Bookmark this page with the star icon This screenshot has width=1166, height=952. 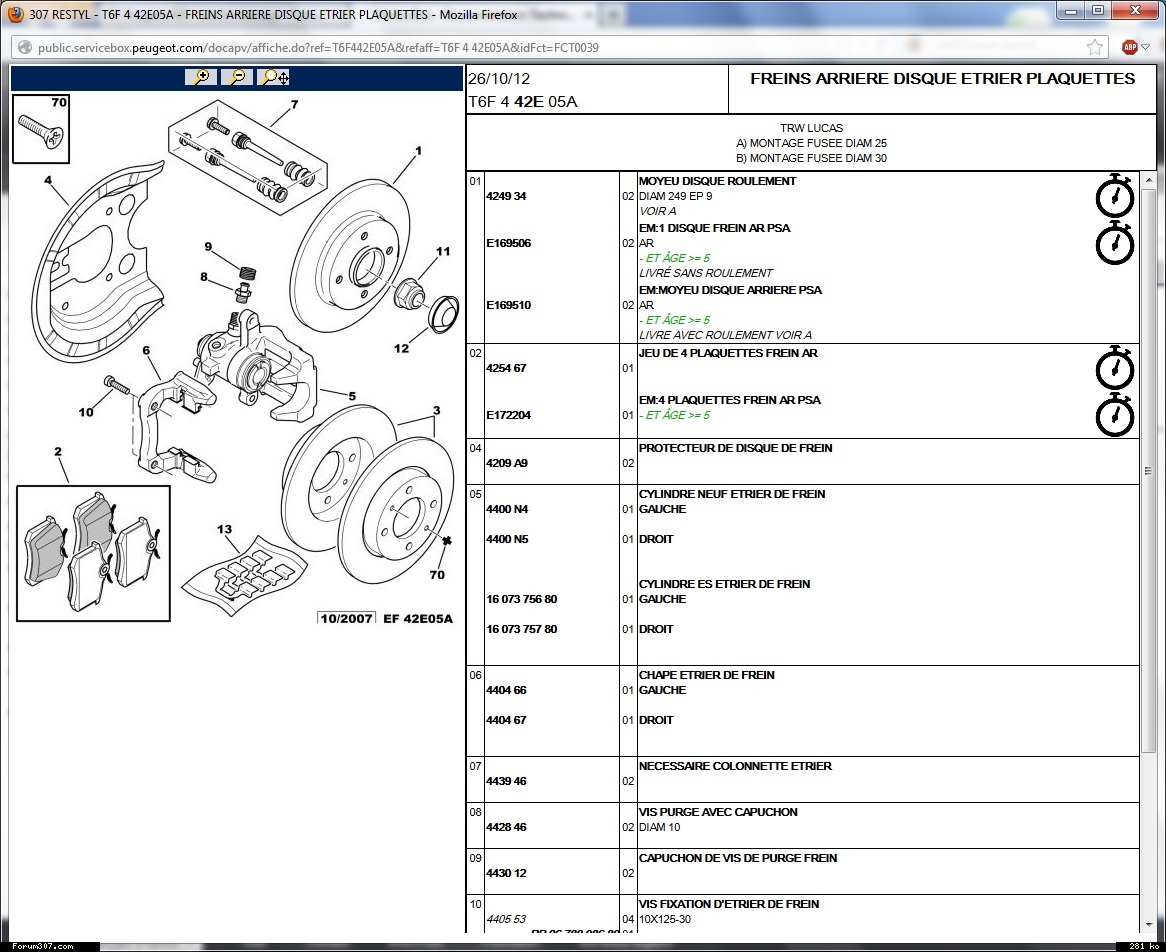[x=1095, y=47]
